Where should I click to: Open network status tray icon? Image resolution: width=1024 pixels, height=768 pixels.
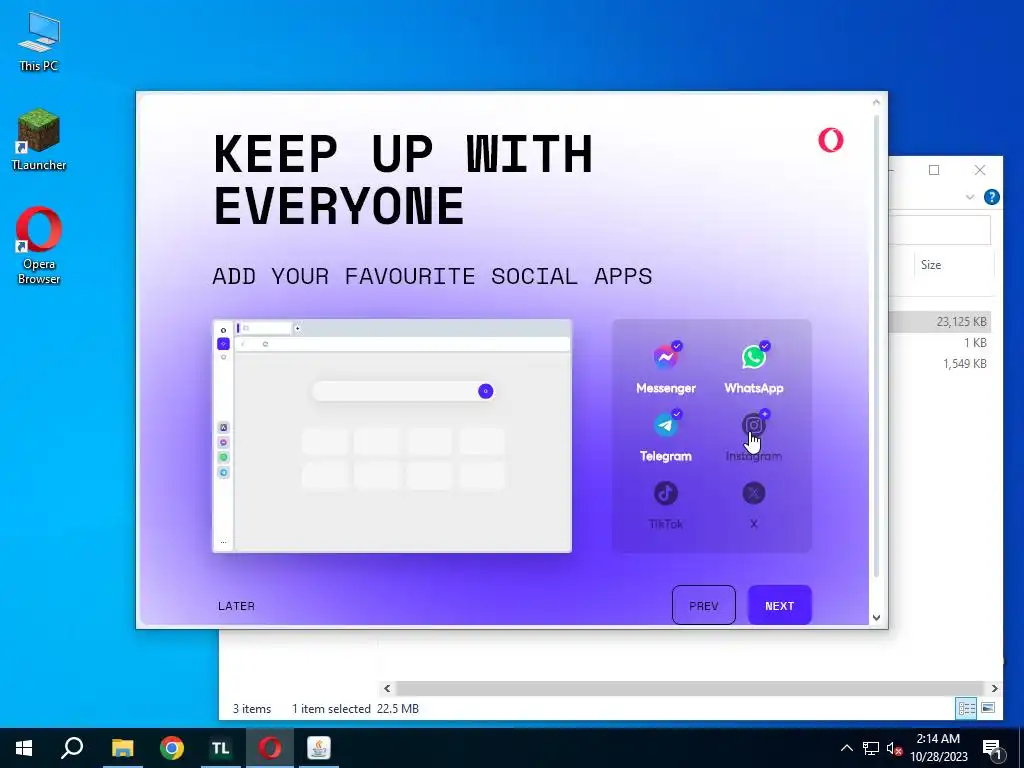871,748
